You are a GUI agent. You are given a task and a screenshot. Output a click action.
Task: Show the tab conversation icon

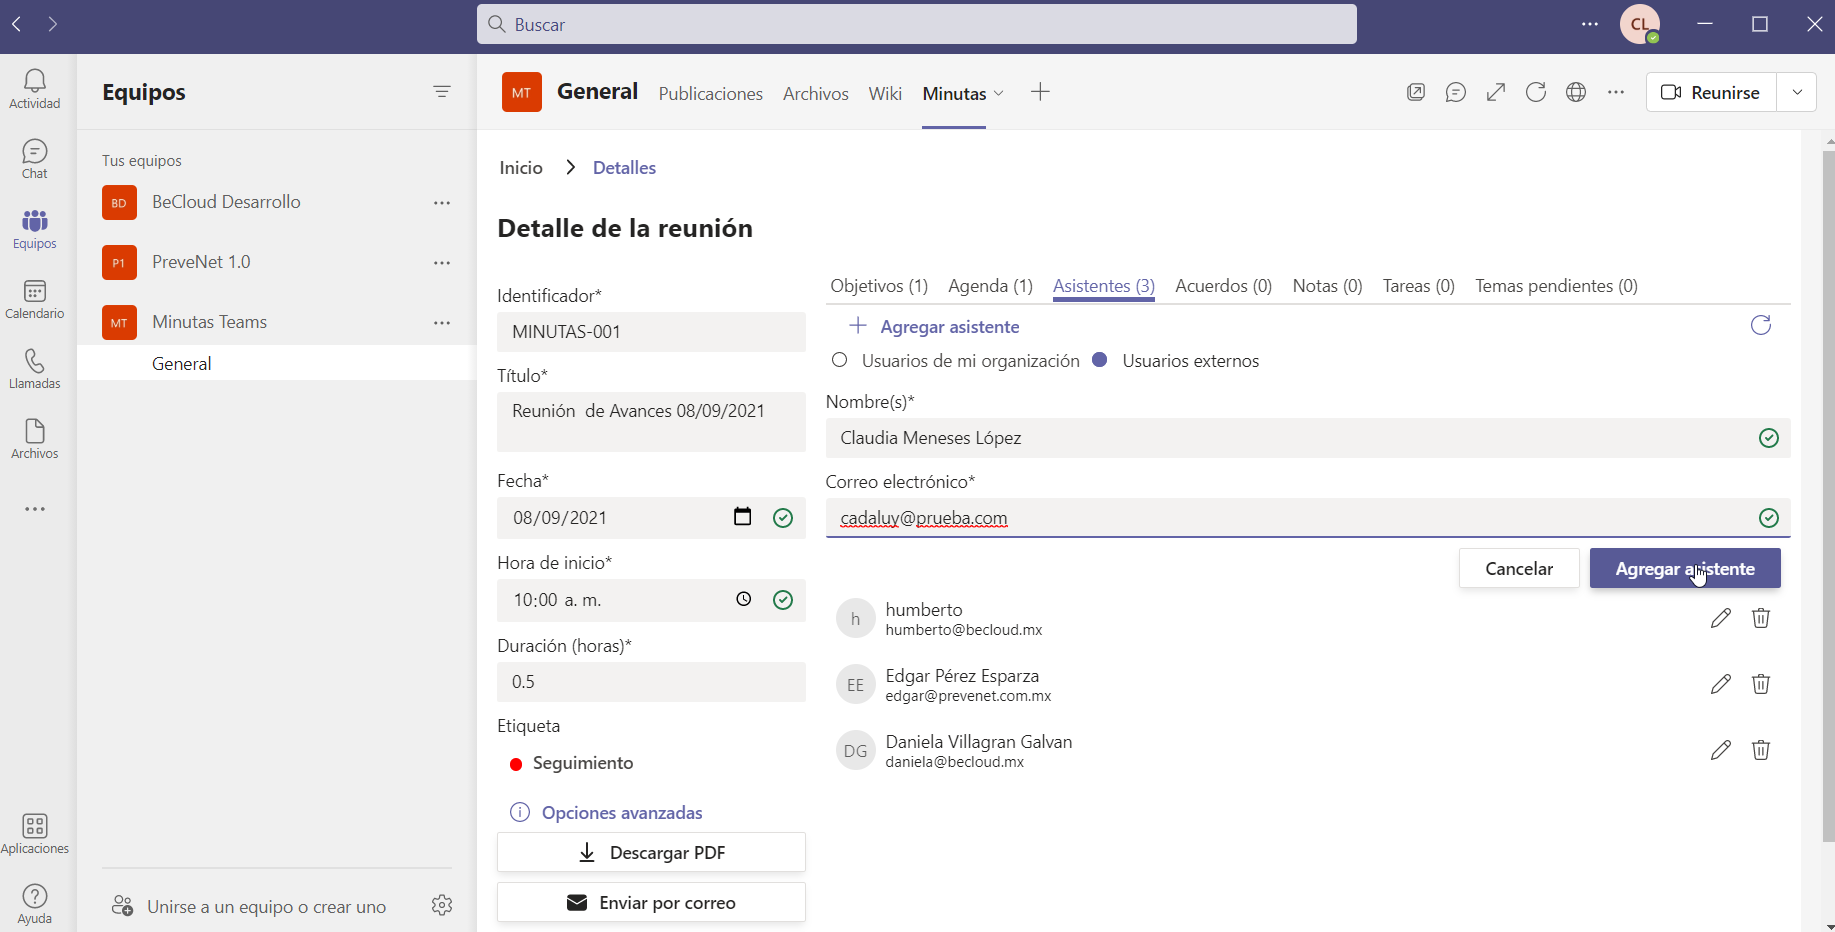point(1456,92)
